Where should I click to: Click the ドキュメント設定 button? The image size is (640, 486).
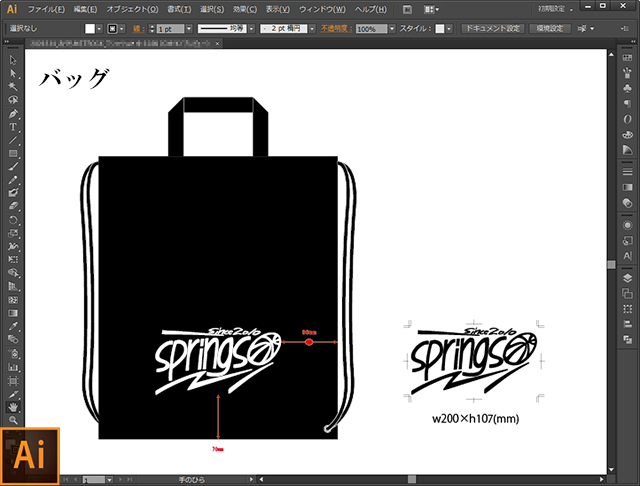(492, 29)
